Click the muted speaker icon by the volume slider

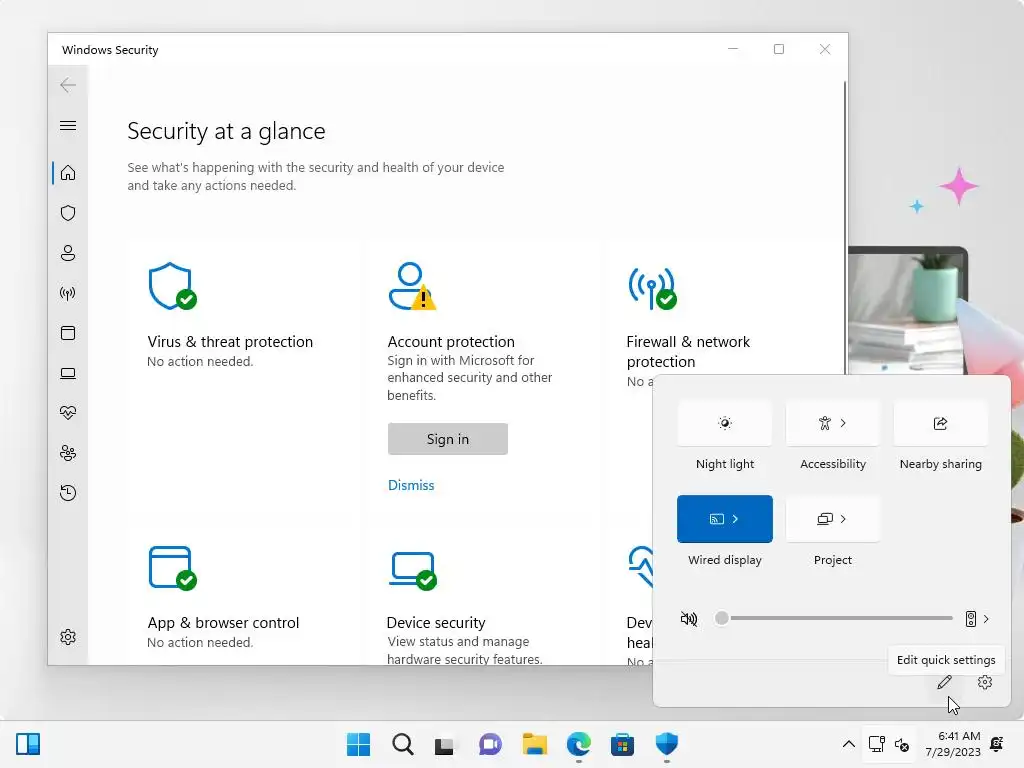tap(689, 618)
